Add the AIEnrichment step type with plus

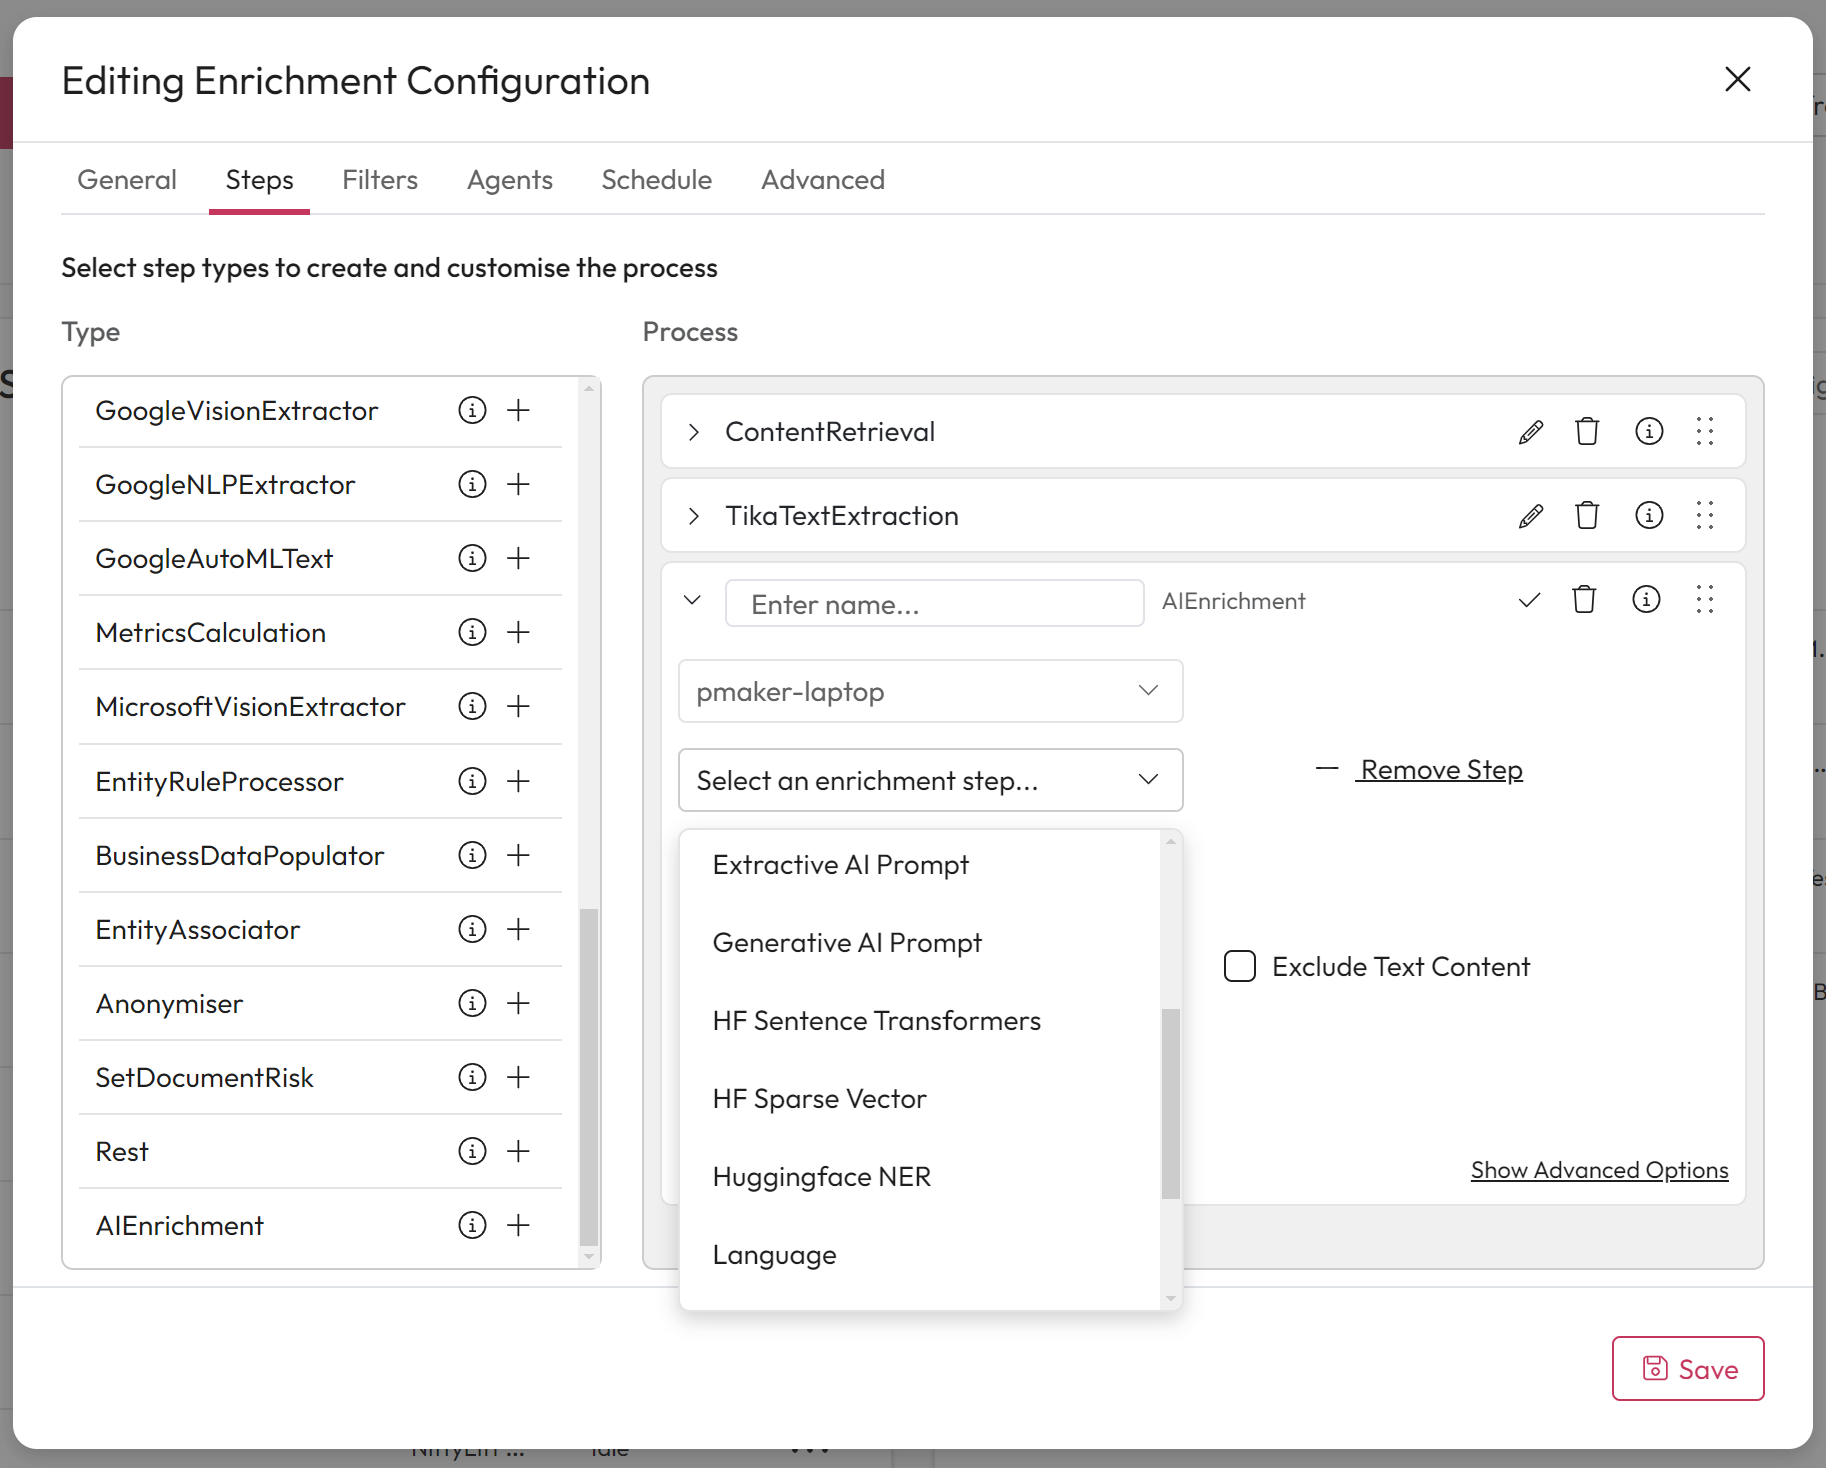[518, 1225]
